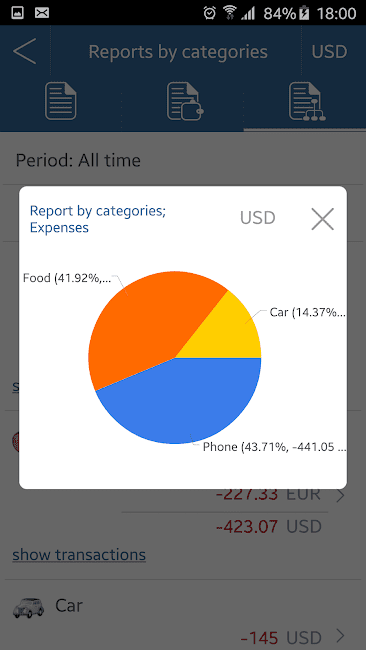The image size is (366, 650).
Task: Close the pie chart dialog with X
Action: click(x=322, y=219)
